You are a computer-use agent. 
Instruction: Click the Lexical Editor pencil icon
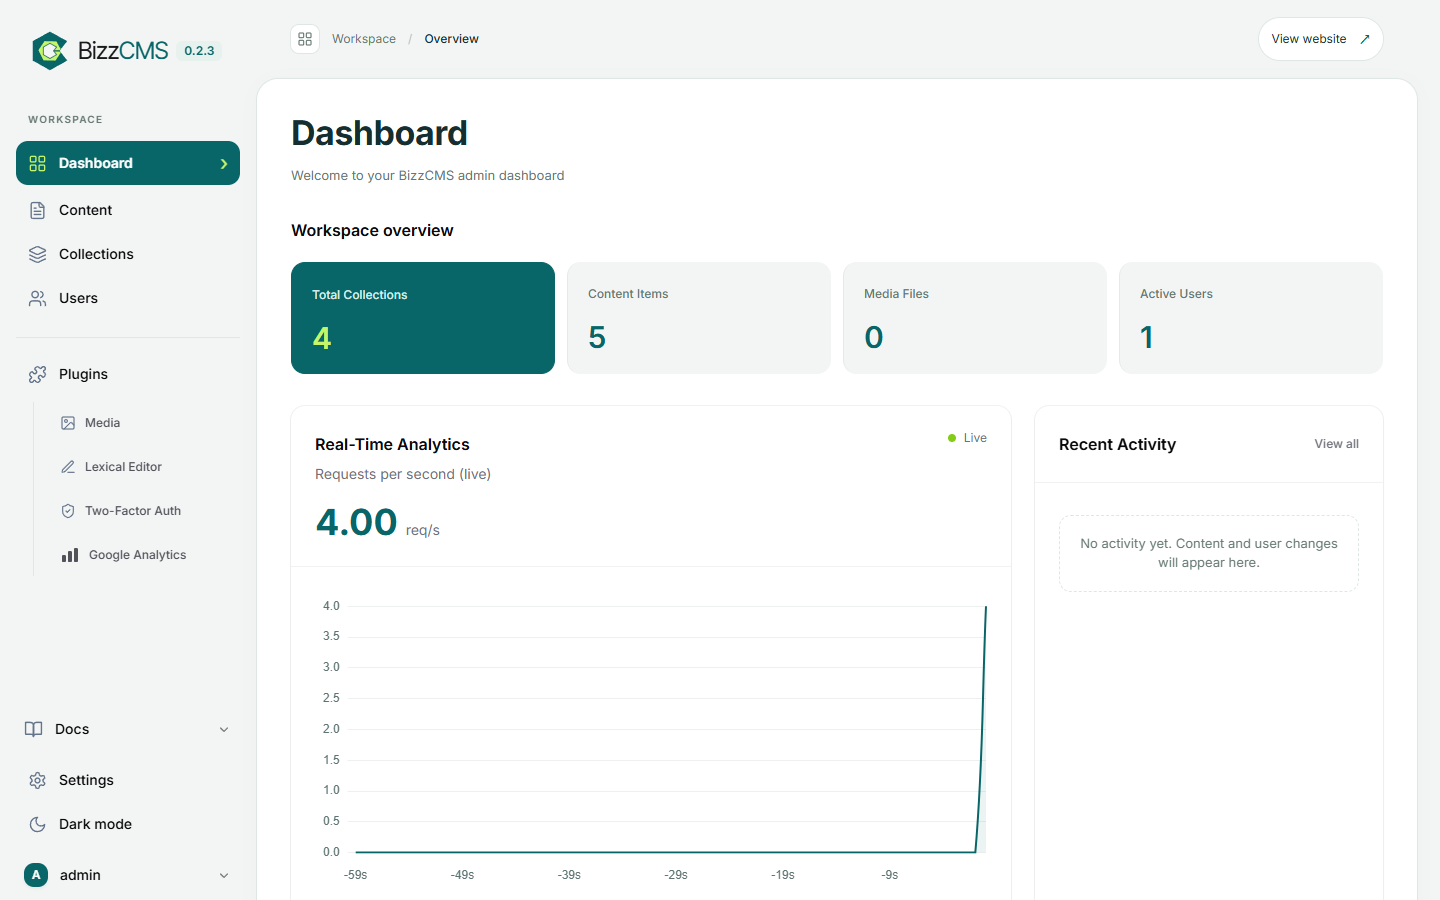(x=68, y=467)
